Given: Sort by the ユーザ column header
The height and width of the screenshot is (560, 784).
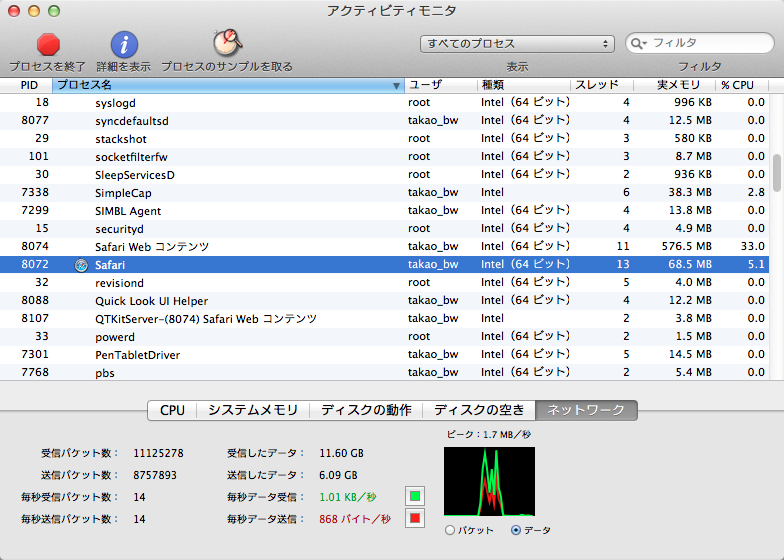Looking at the screenshot, I should coord(440,86).
